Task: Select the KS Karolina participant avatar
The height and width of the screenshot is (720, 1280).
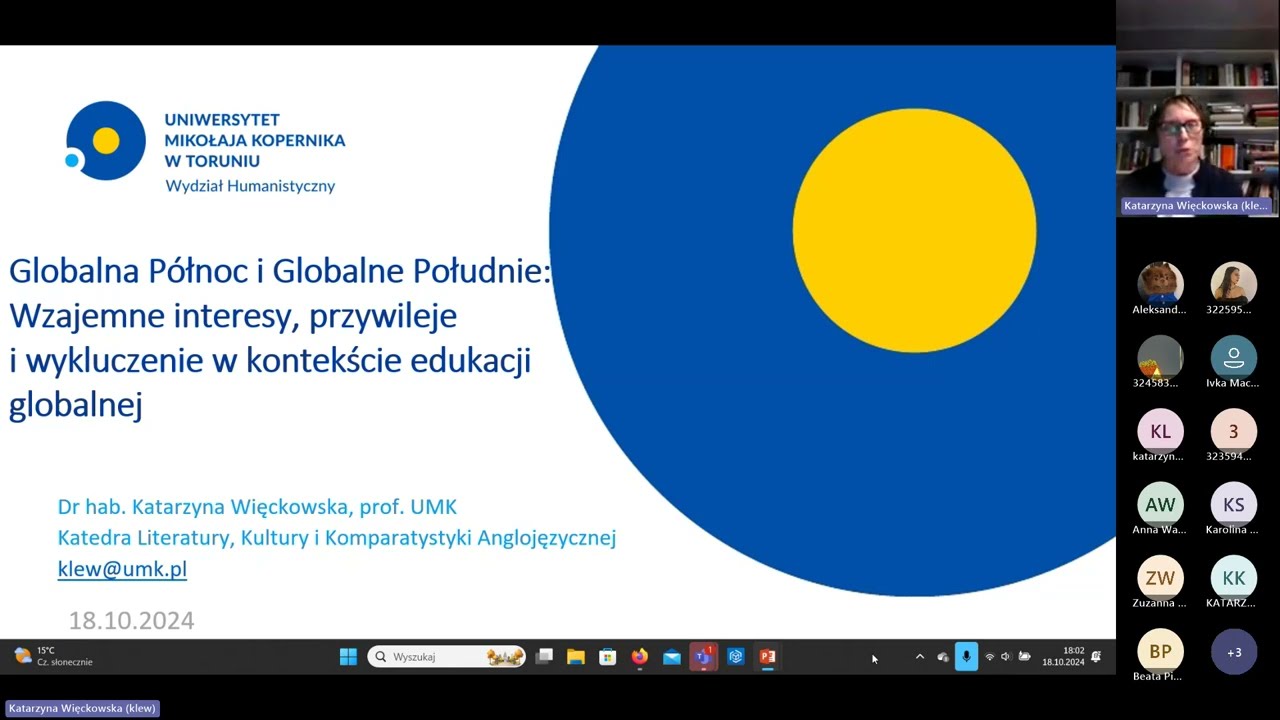Action: click(x=1233, y=505)
